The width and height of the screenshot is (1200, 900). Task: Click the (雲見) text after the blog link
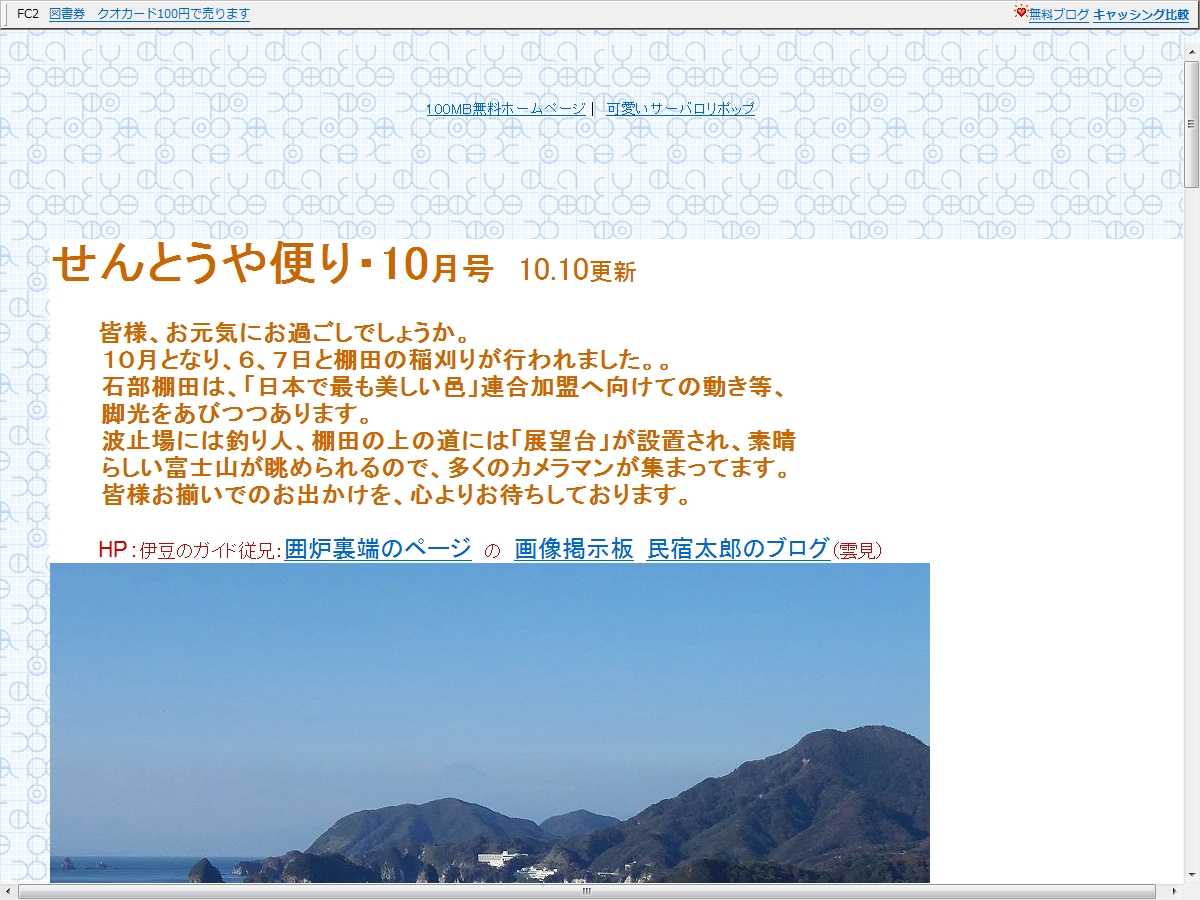(x=857, y=550)
